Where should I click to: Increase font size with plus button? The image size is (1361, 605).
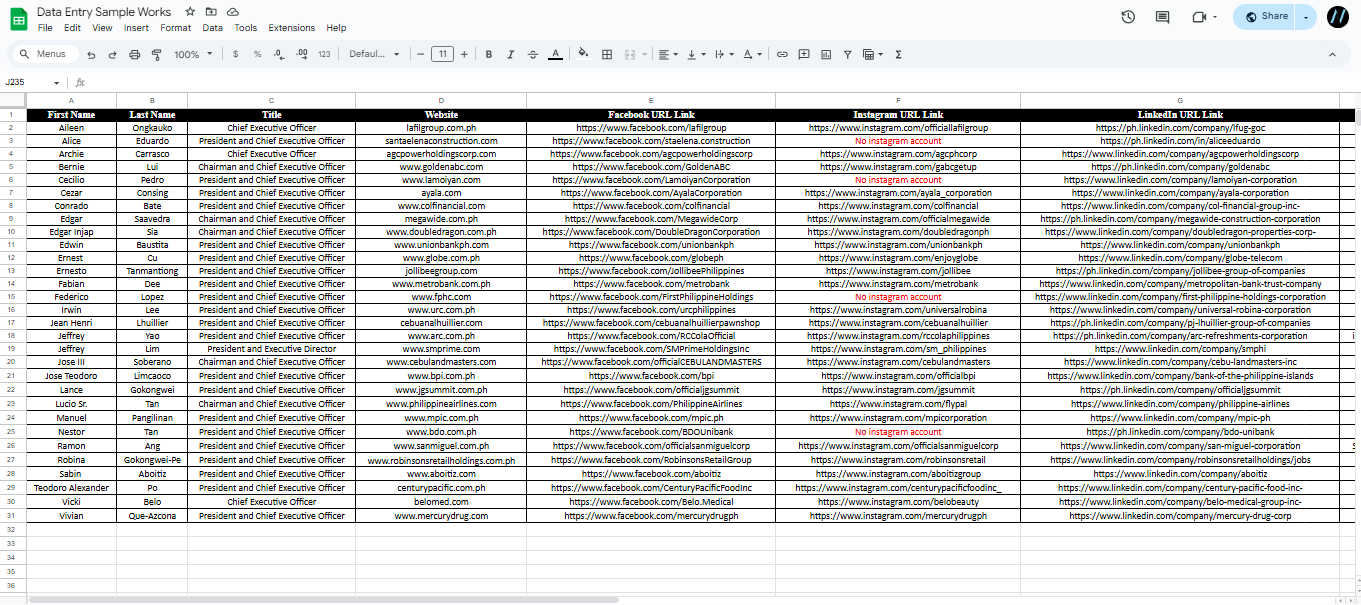point(464,54)
